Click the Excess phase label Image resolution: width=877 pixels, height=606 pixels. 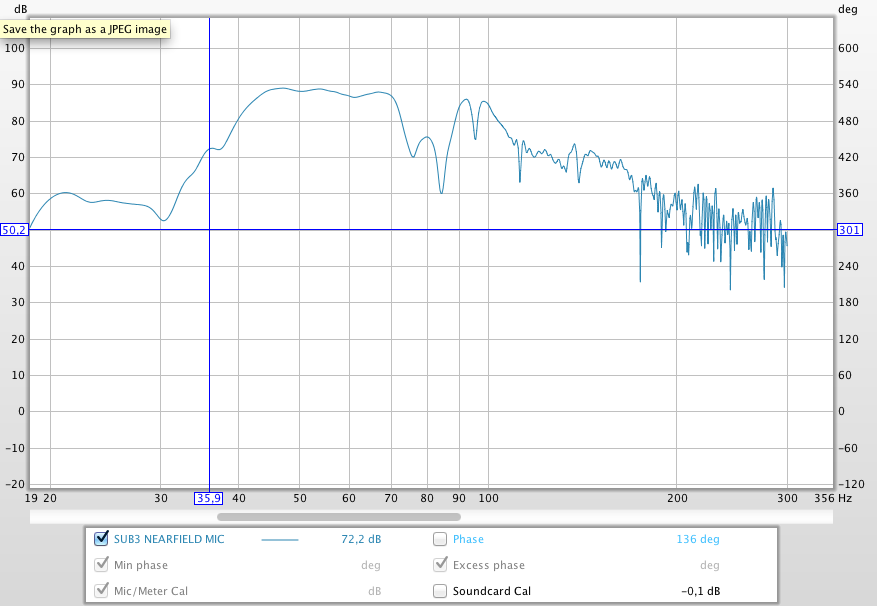[x=489, y=565]
